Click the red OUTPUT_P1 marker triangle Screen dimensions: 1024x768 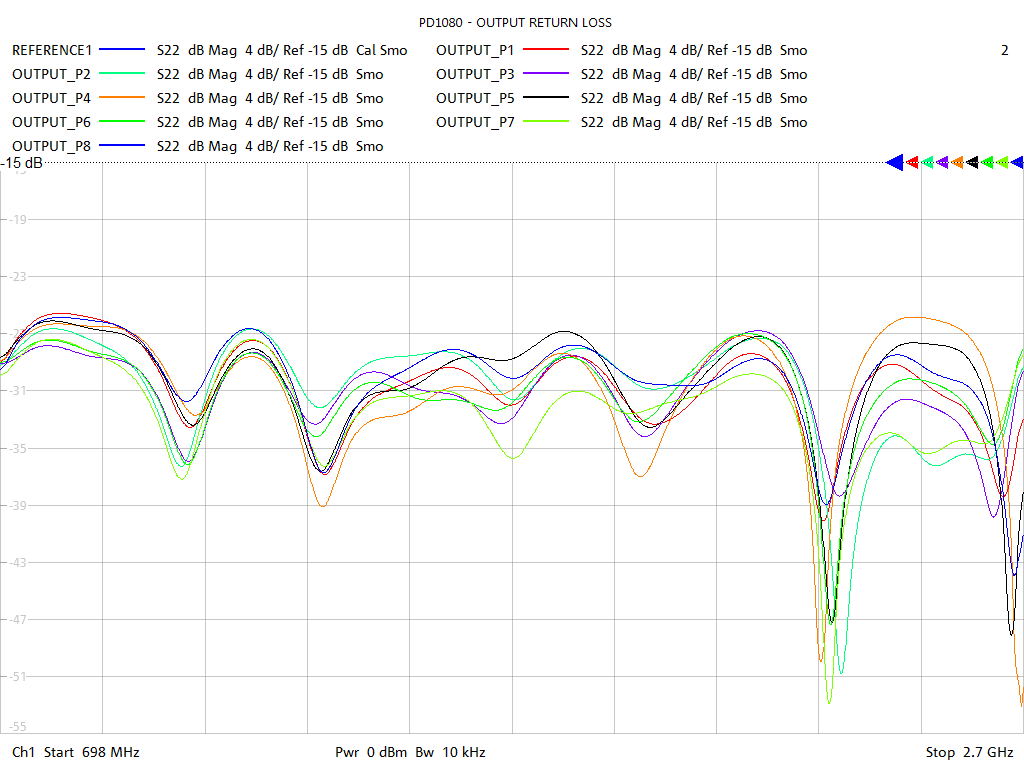912,161
